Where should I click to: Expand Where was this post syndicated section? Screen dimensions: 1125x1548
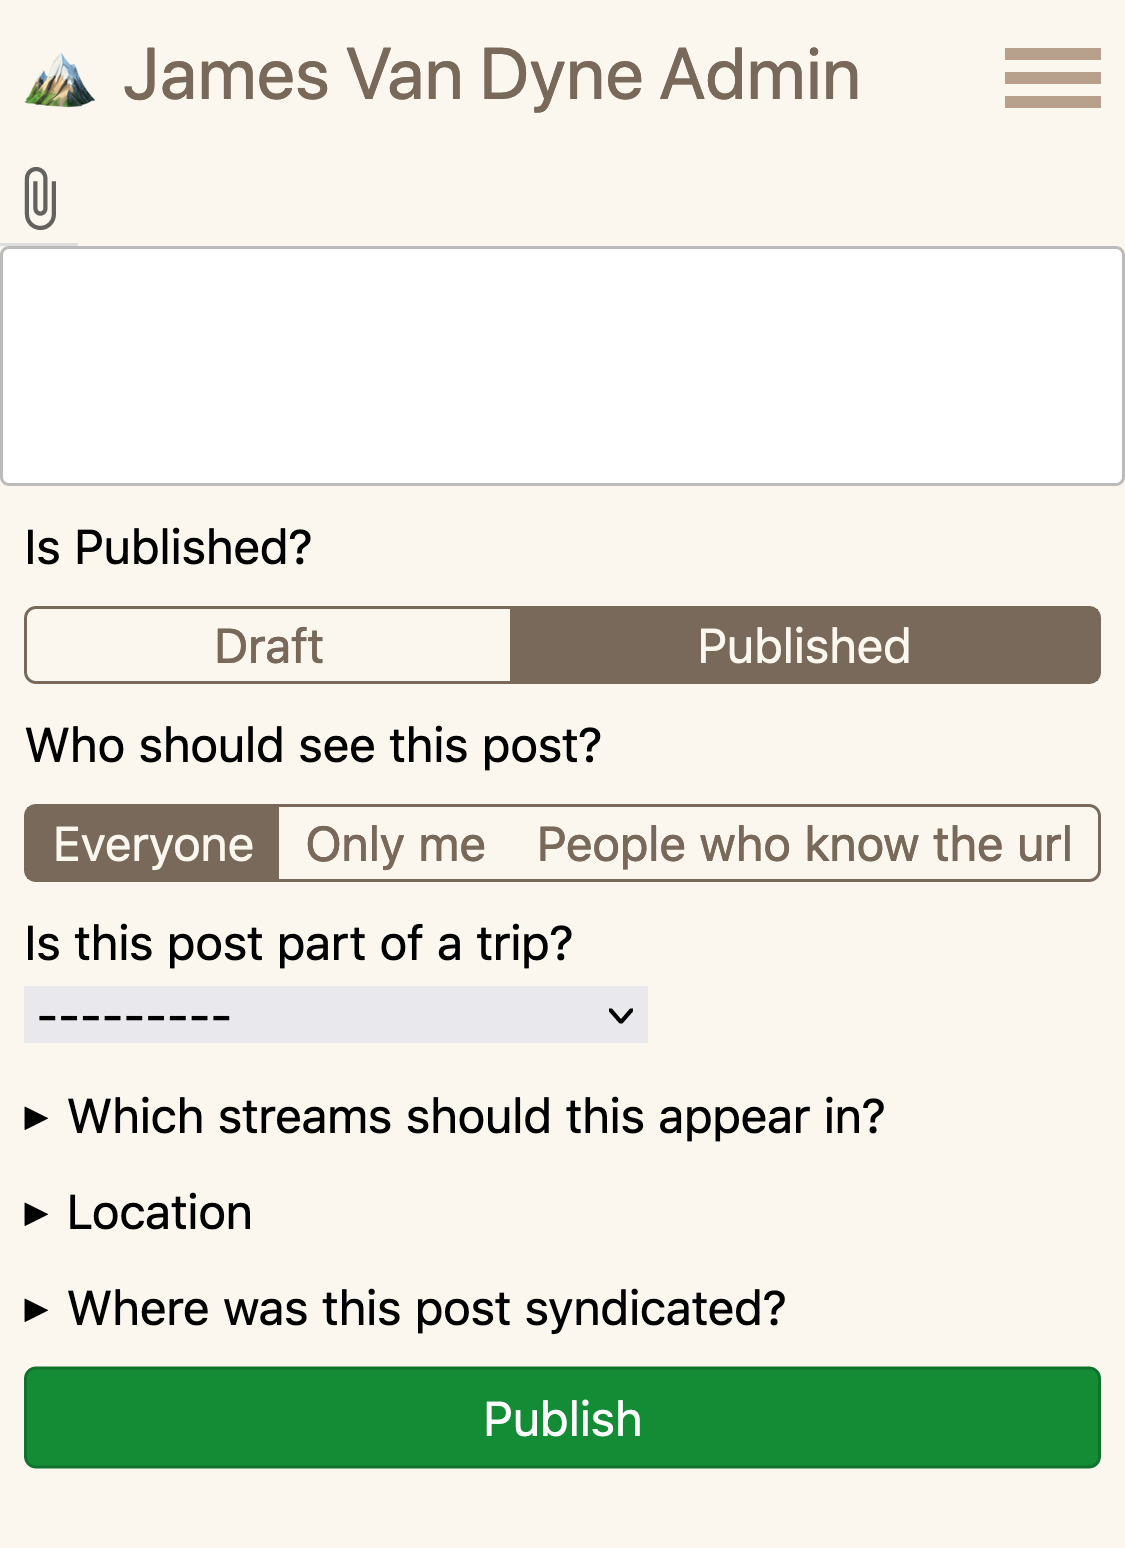click(x=426, y=1308)
